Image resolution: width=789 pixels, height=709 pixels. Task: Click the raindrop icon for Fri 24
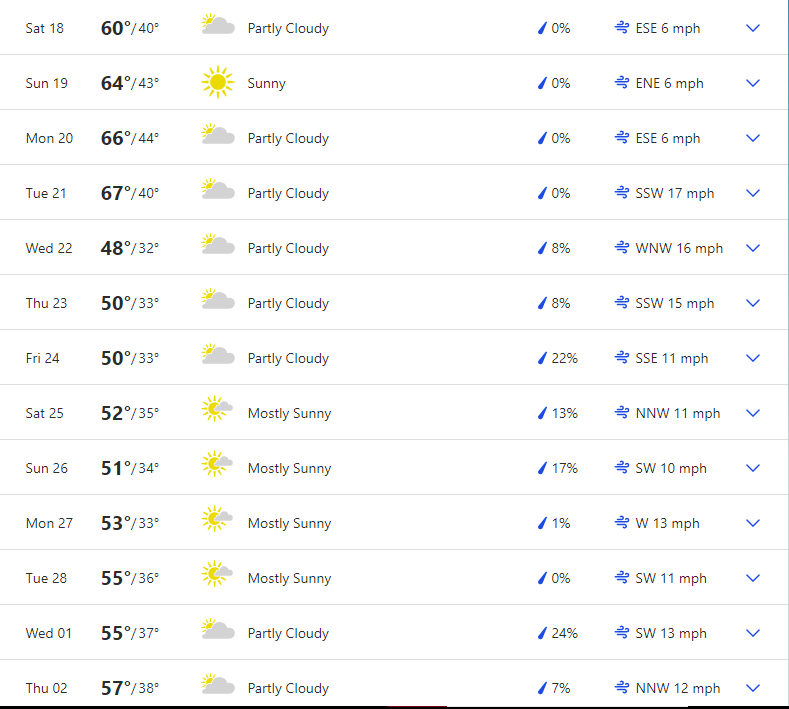click(543, 358)
